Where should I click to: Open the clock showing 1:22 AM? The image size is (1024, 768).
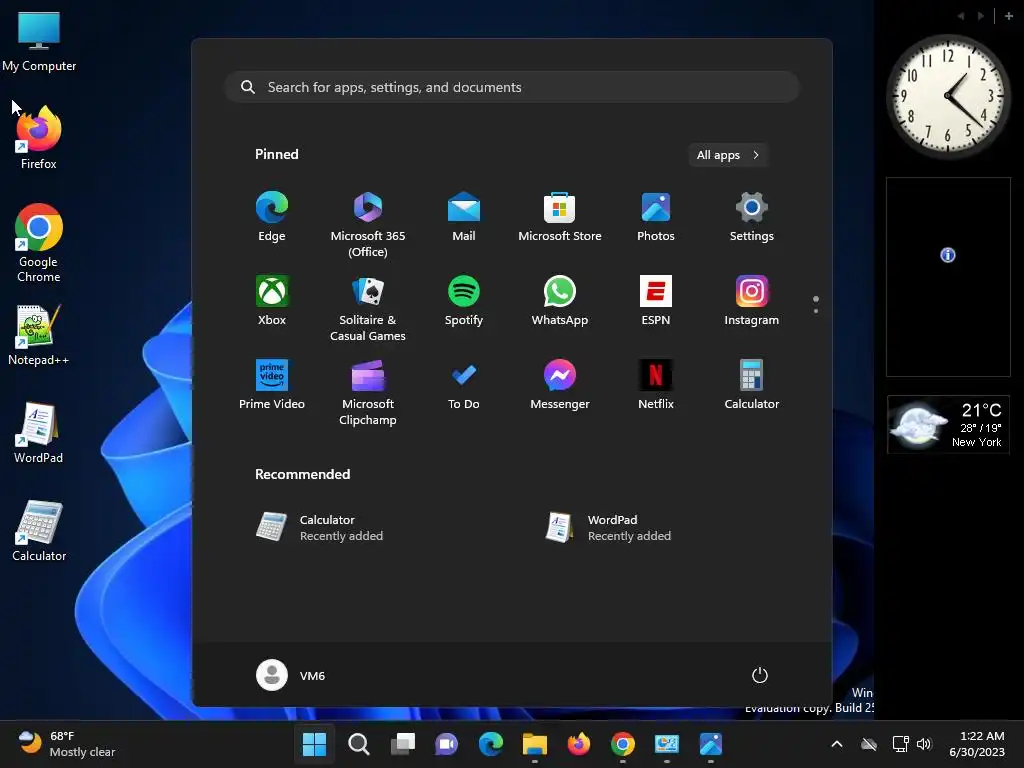[x=977, y=744]
